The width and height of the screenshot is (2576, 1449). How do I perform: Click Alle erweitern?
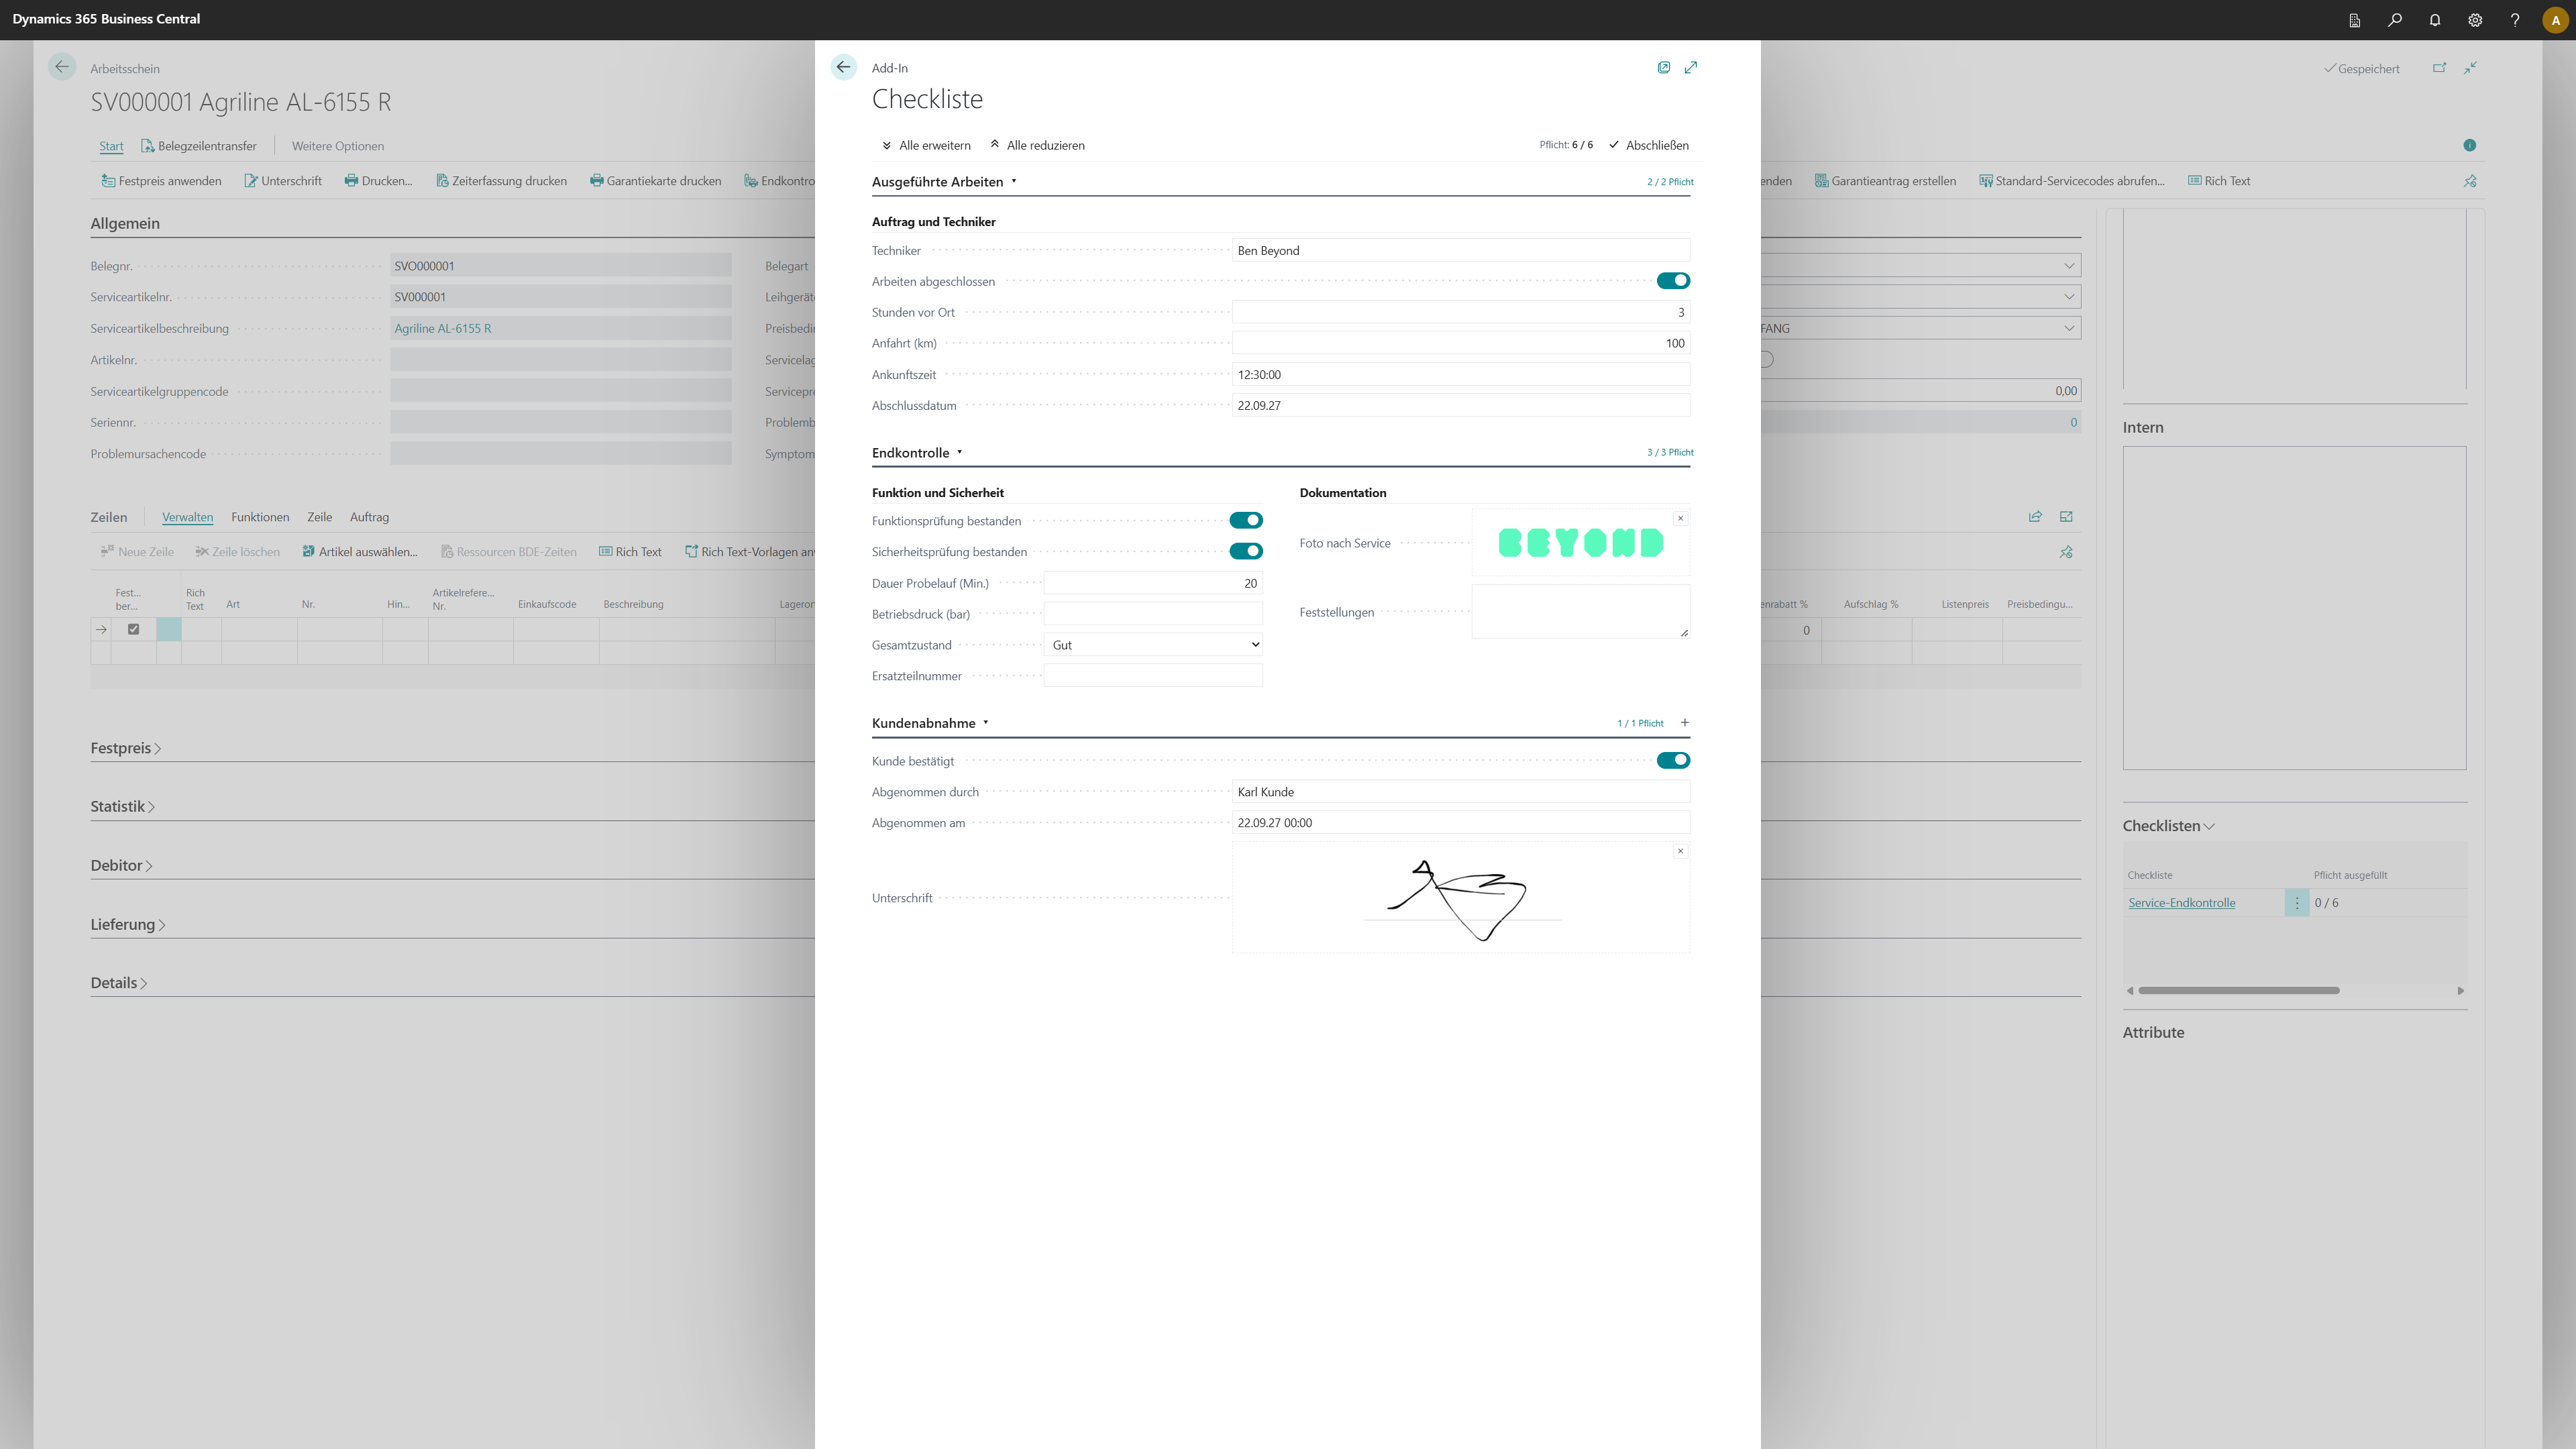(x=926, y=145)
